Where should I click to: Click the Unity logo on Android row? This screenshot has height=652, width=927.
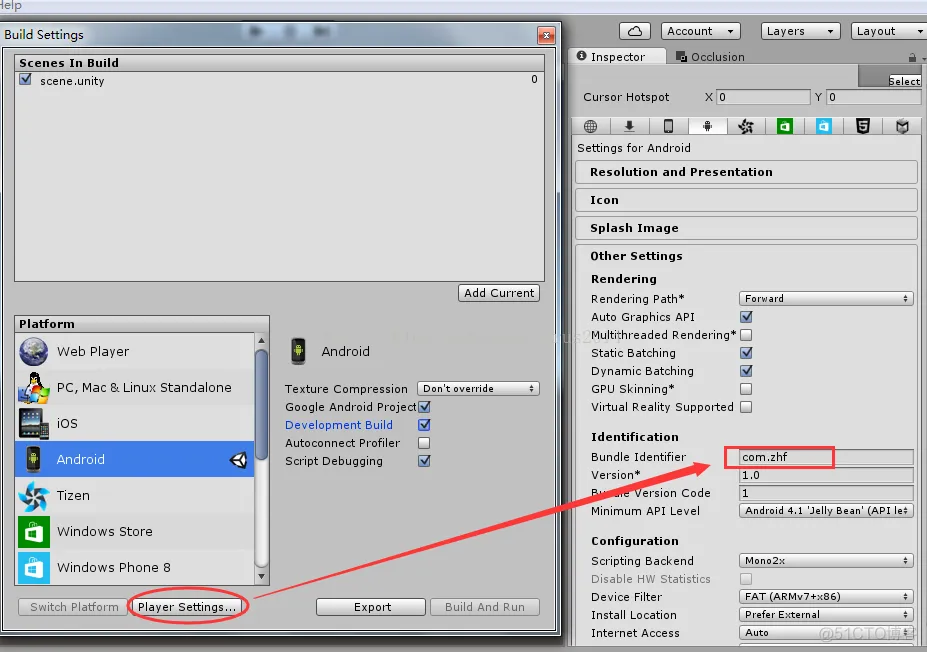click(x=239, y=460)
